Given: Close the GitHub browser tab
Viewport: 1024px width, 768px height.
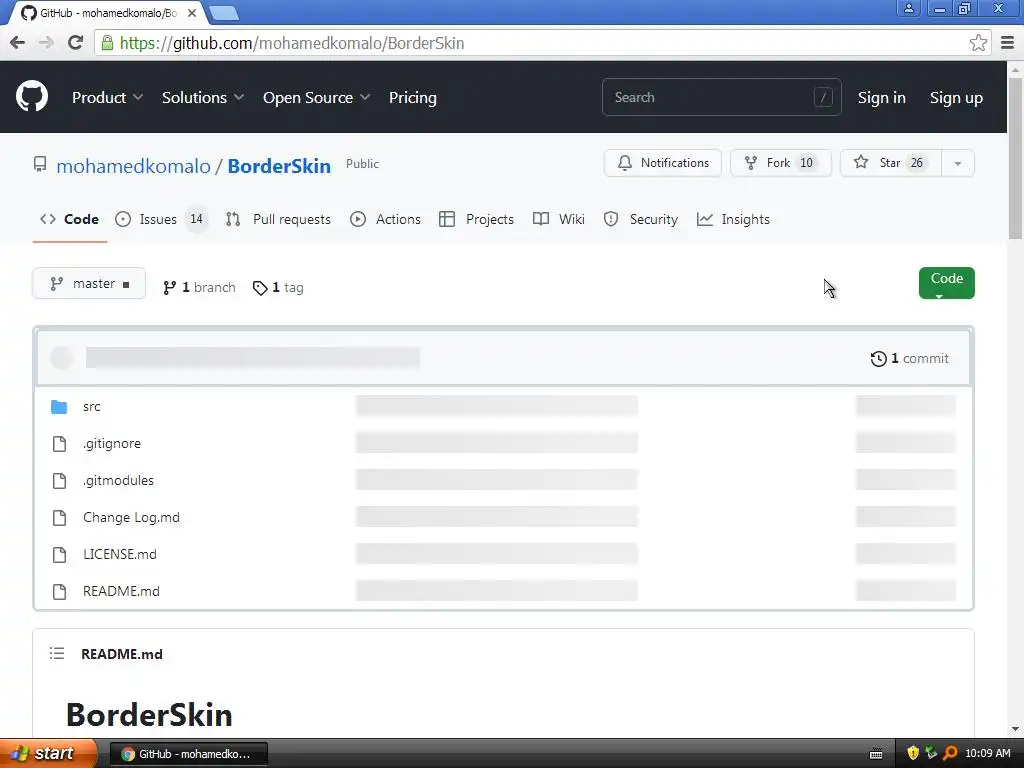Looking at the screenshot, I should click(191, 12).
